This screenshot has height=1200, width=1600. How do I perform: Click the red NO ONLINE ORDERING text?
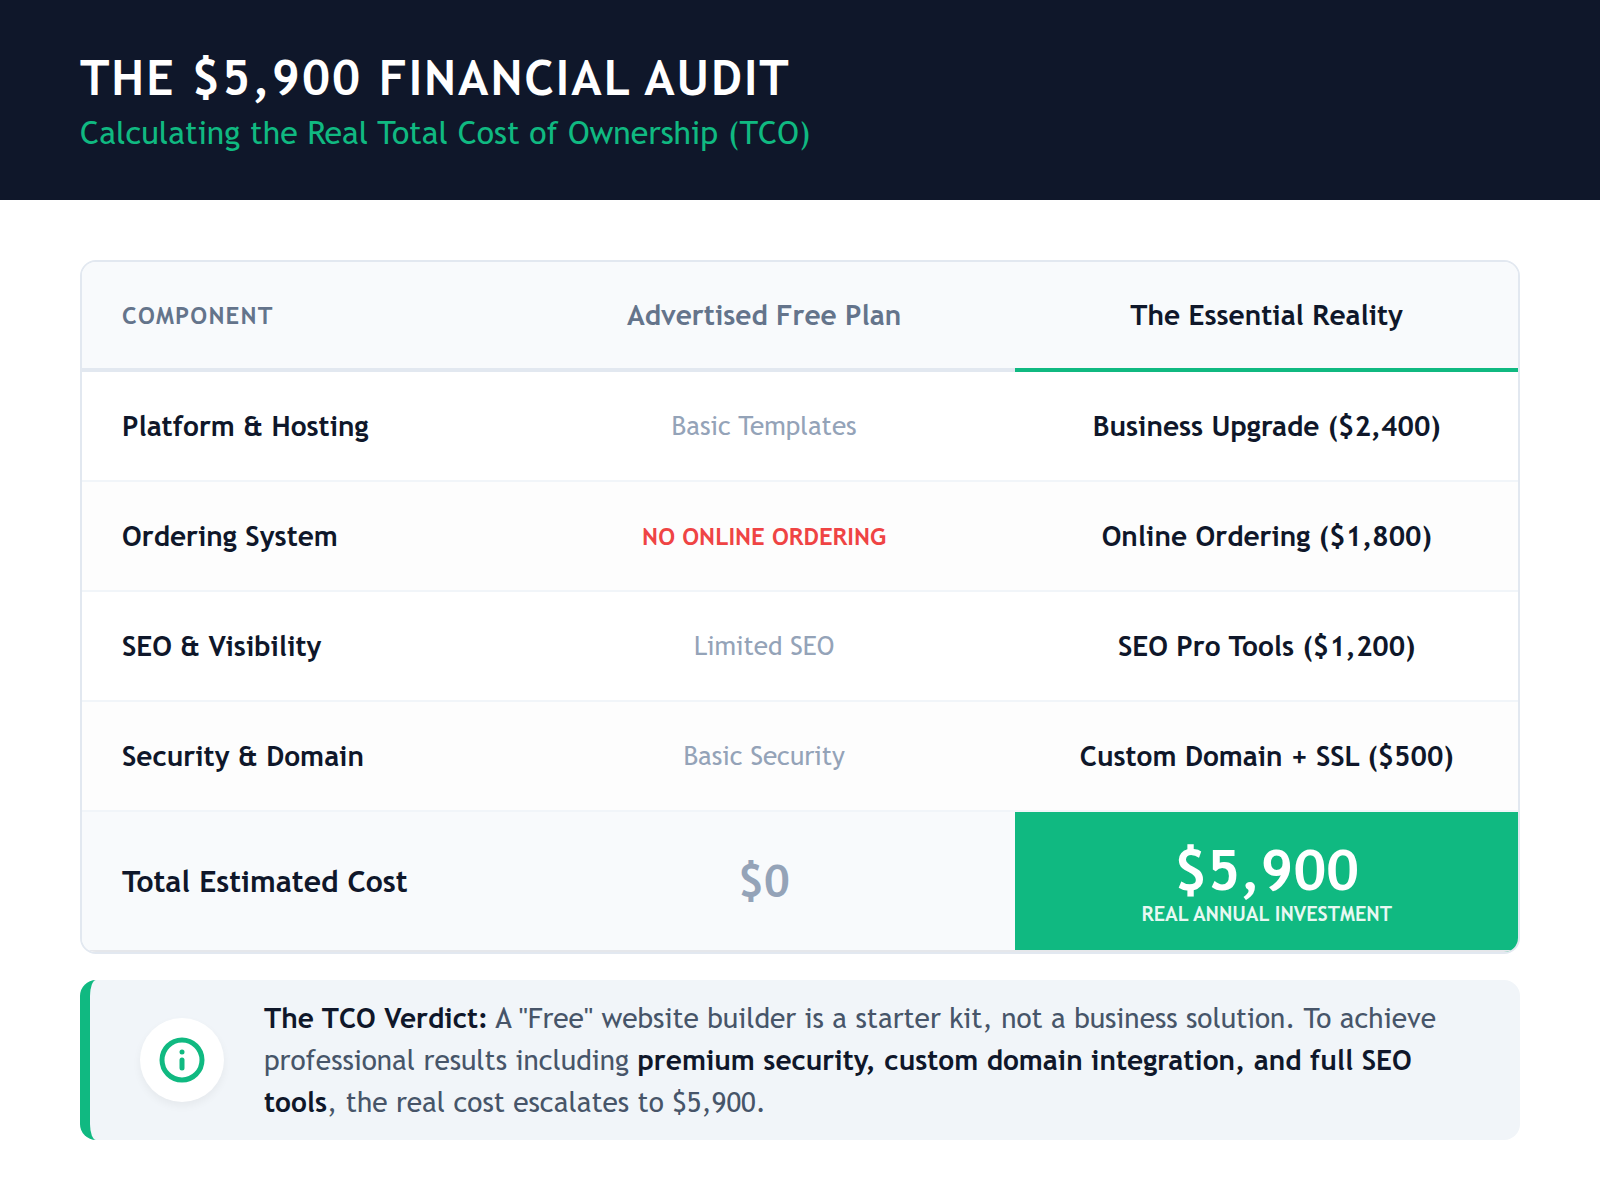click(764, 537)
